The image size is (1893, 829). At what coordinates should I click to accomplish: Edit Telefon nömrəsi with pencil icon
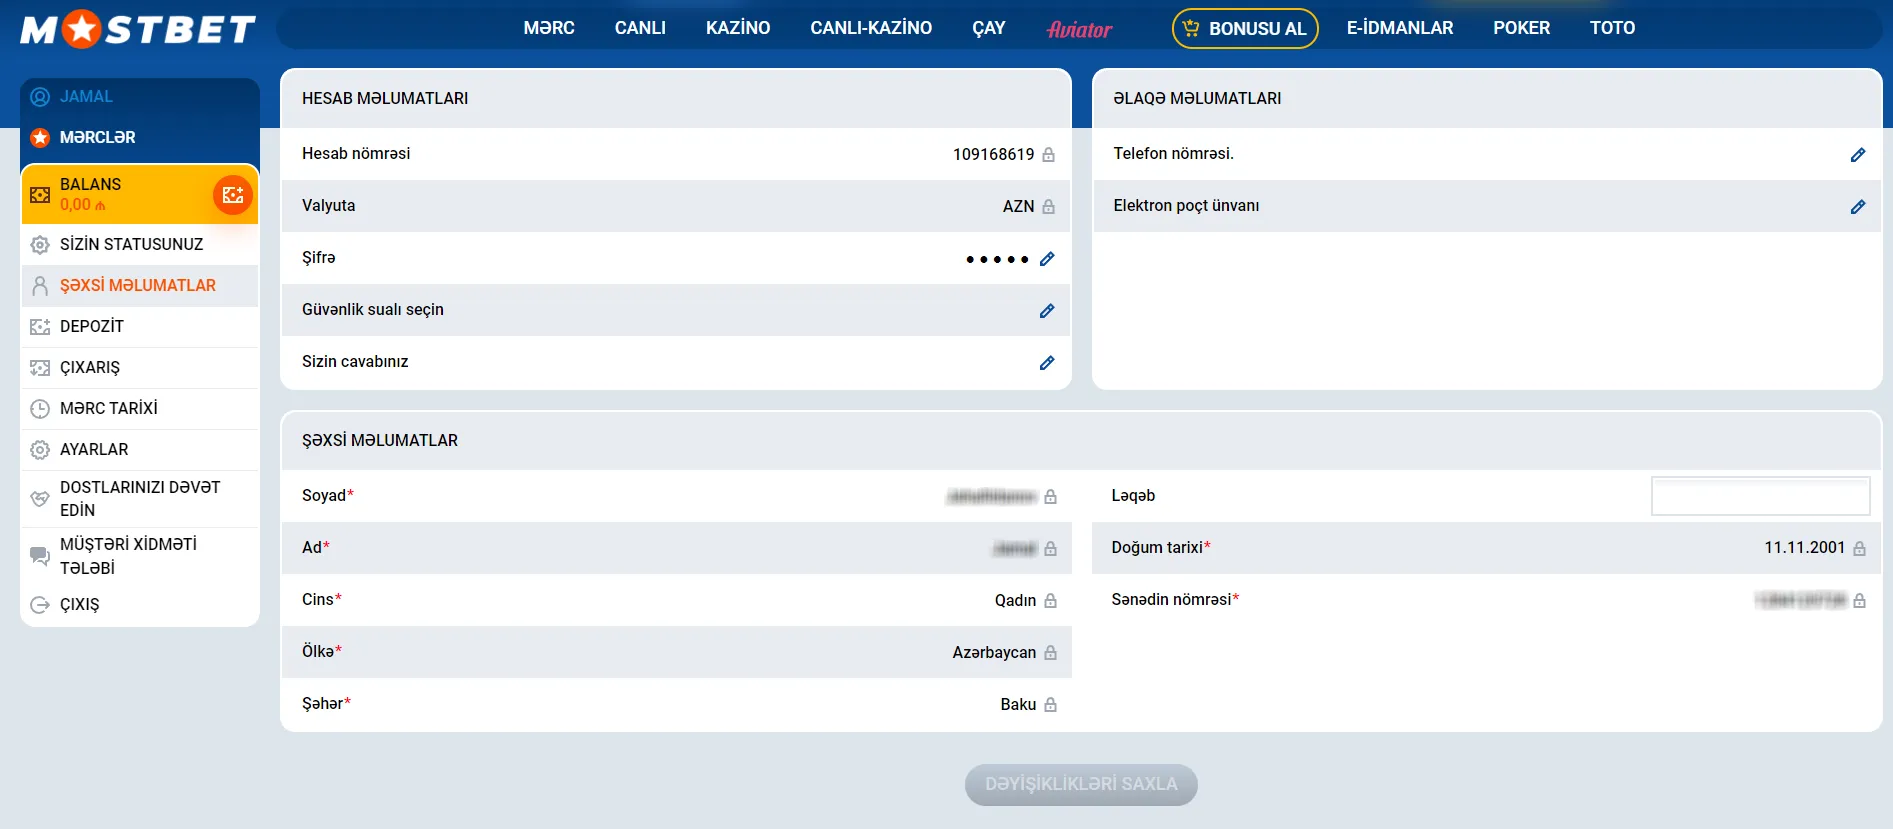1857,155
